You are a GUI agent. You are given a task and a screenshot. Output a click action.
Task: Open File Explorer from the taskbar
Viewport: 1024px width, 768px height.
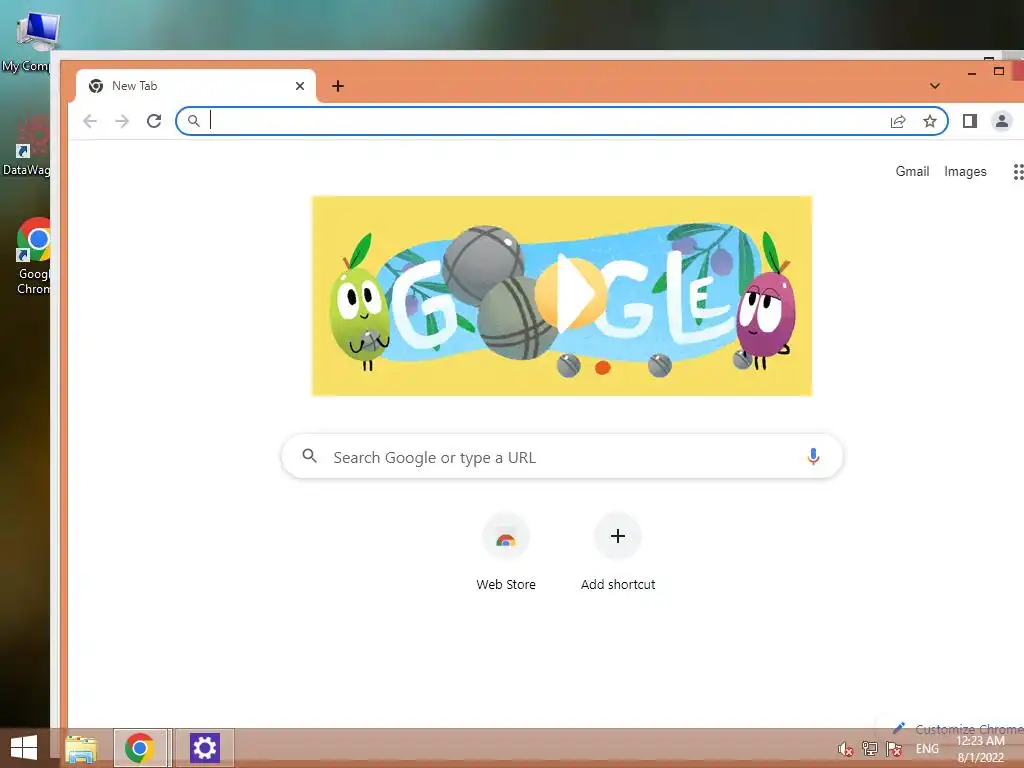(x=80, y=748)
